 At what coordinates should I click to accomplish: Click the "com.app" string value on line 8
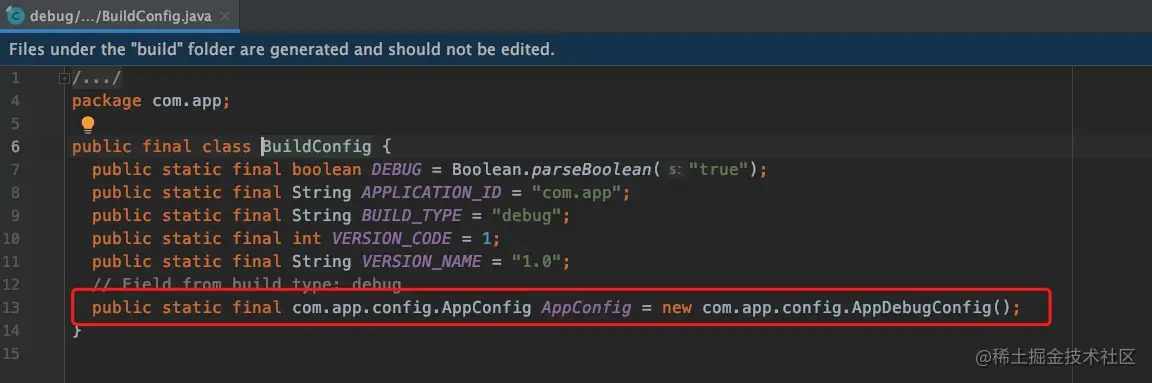pyautogui.click(x=577, y=193)
